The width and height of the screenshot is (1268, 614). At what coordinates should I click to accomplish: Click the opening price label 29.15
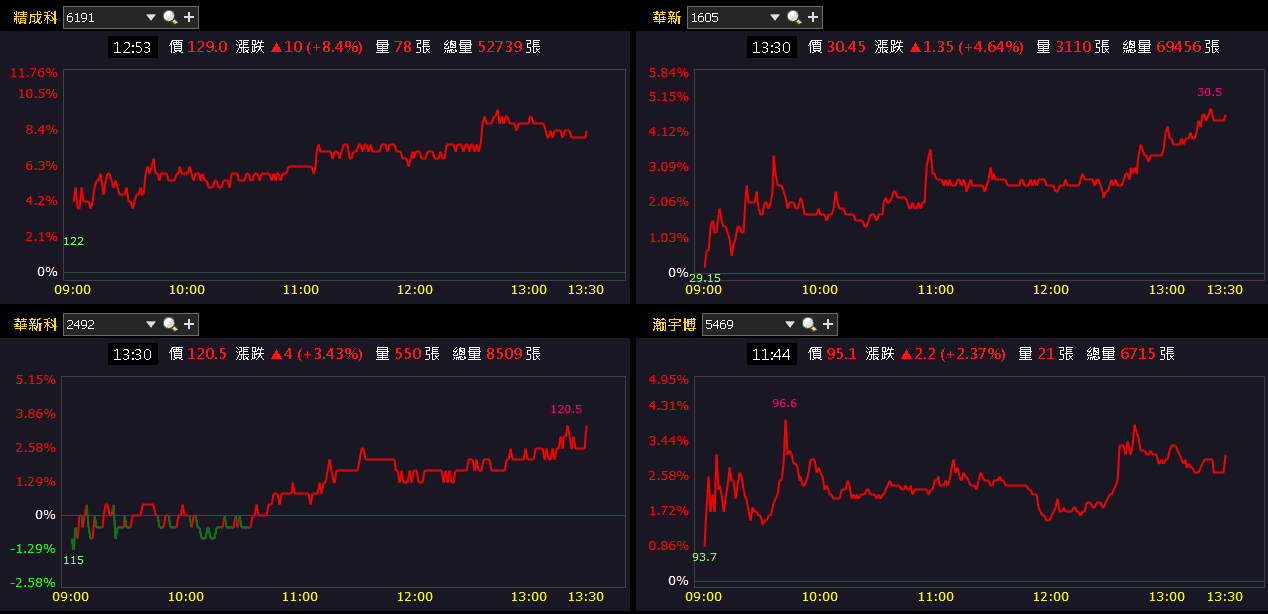coord(704,278)
